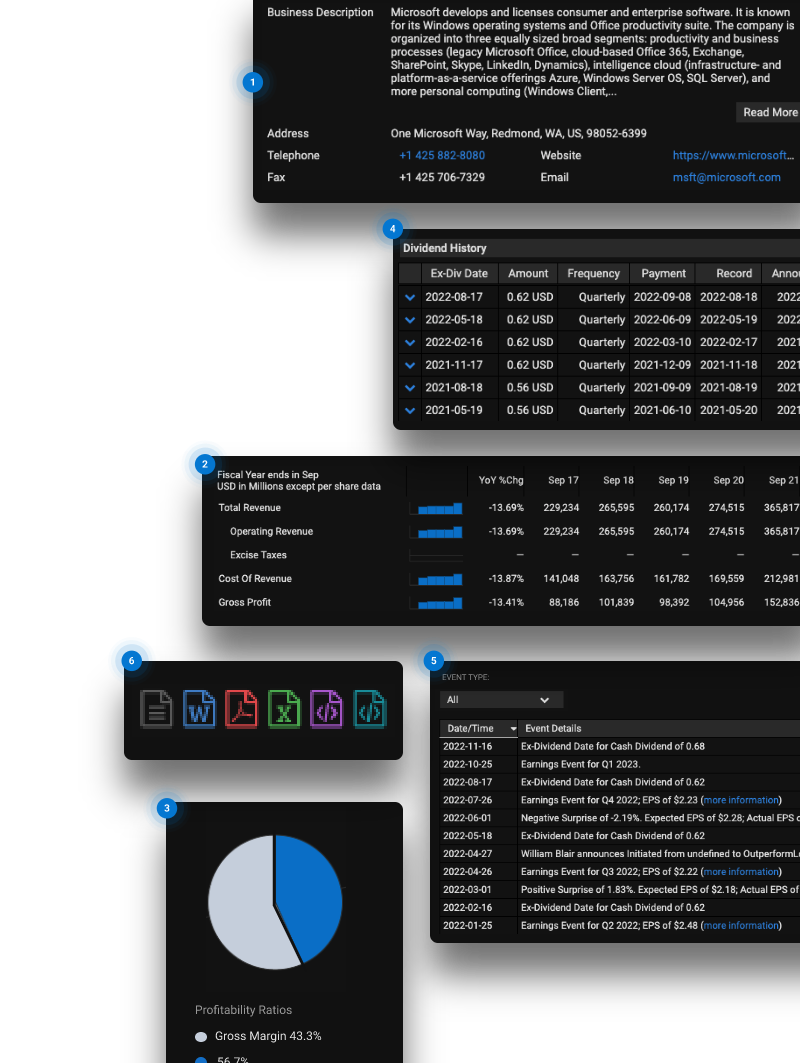Click the Read More button
Viewport: 800px width, 1063px height.
click(x=769, y=112)
